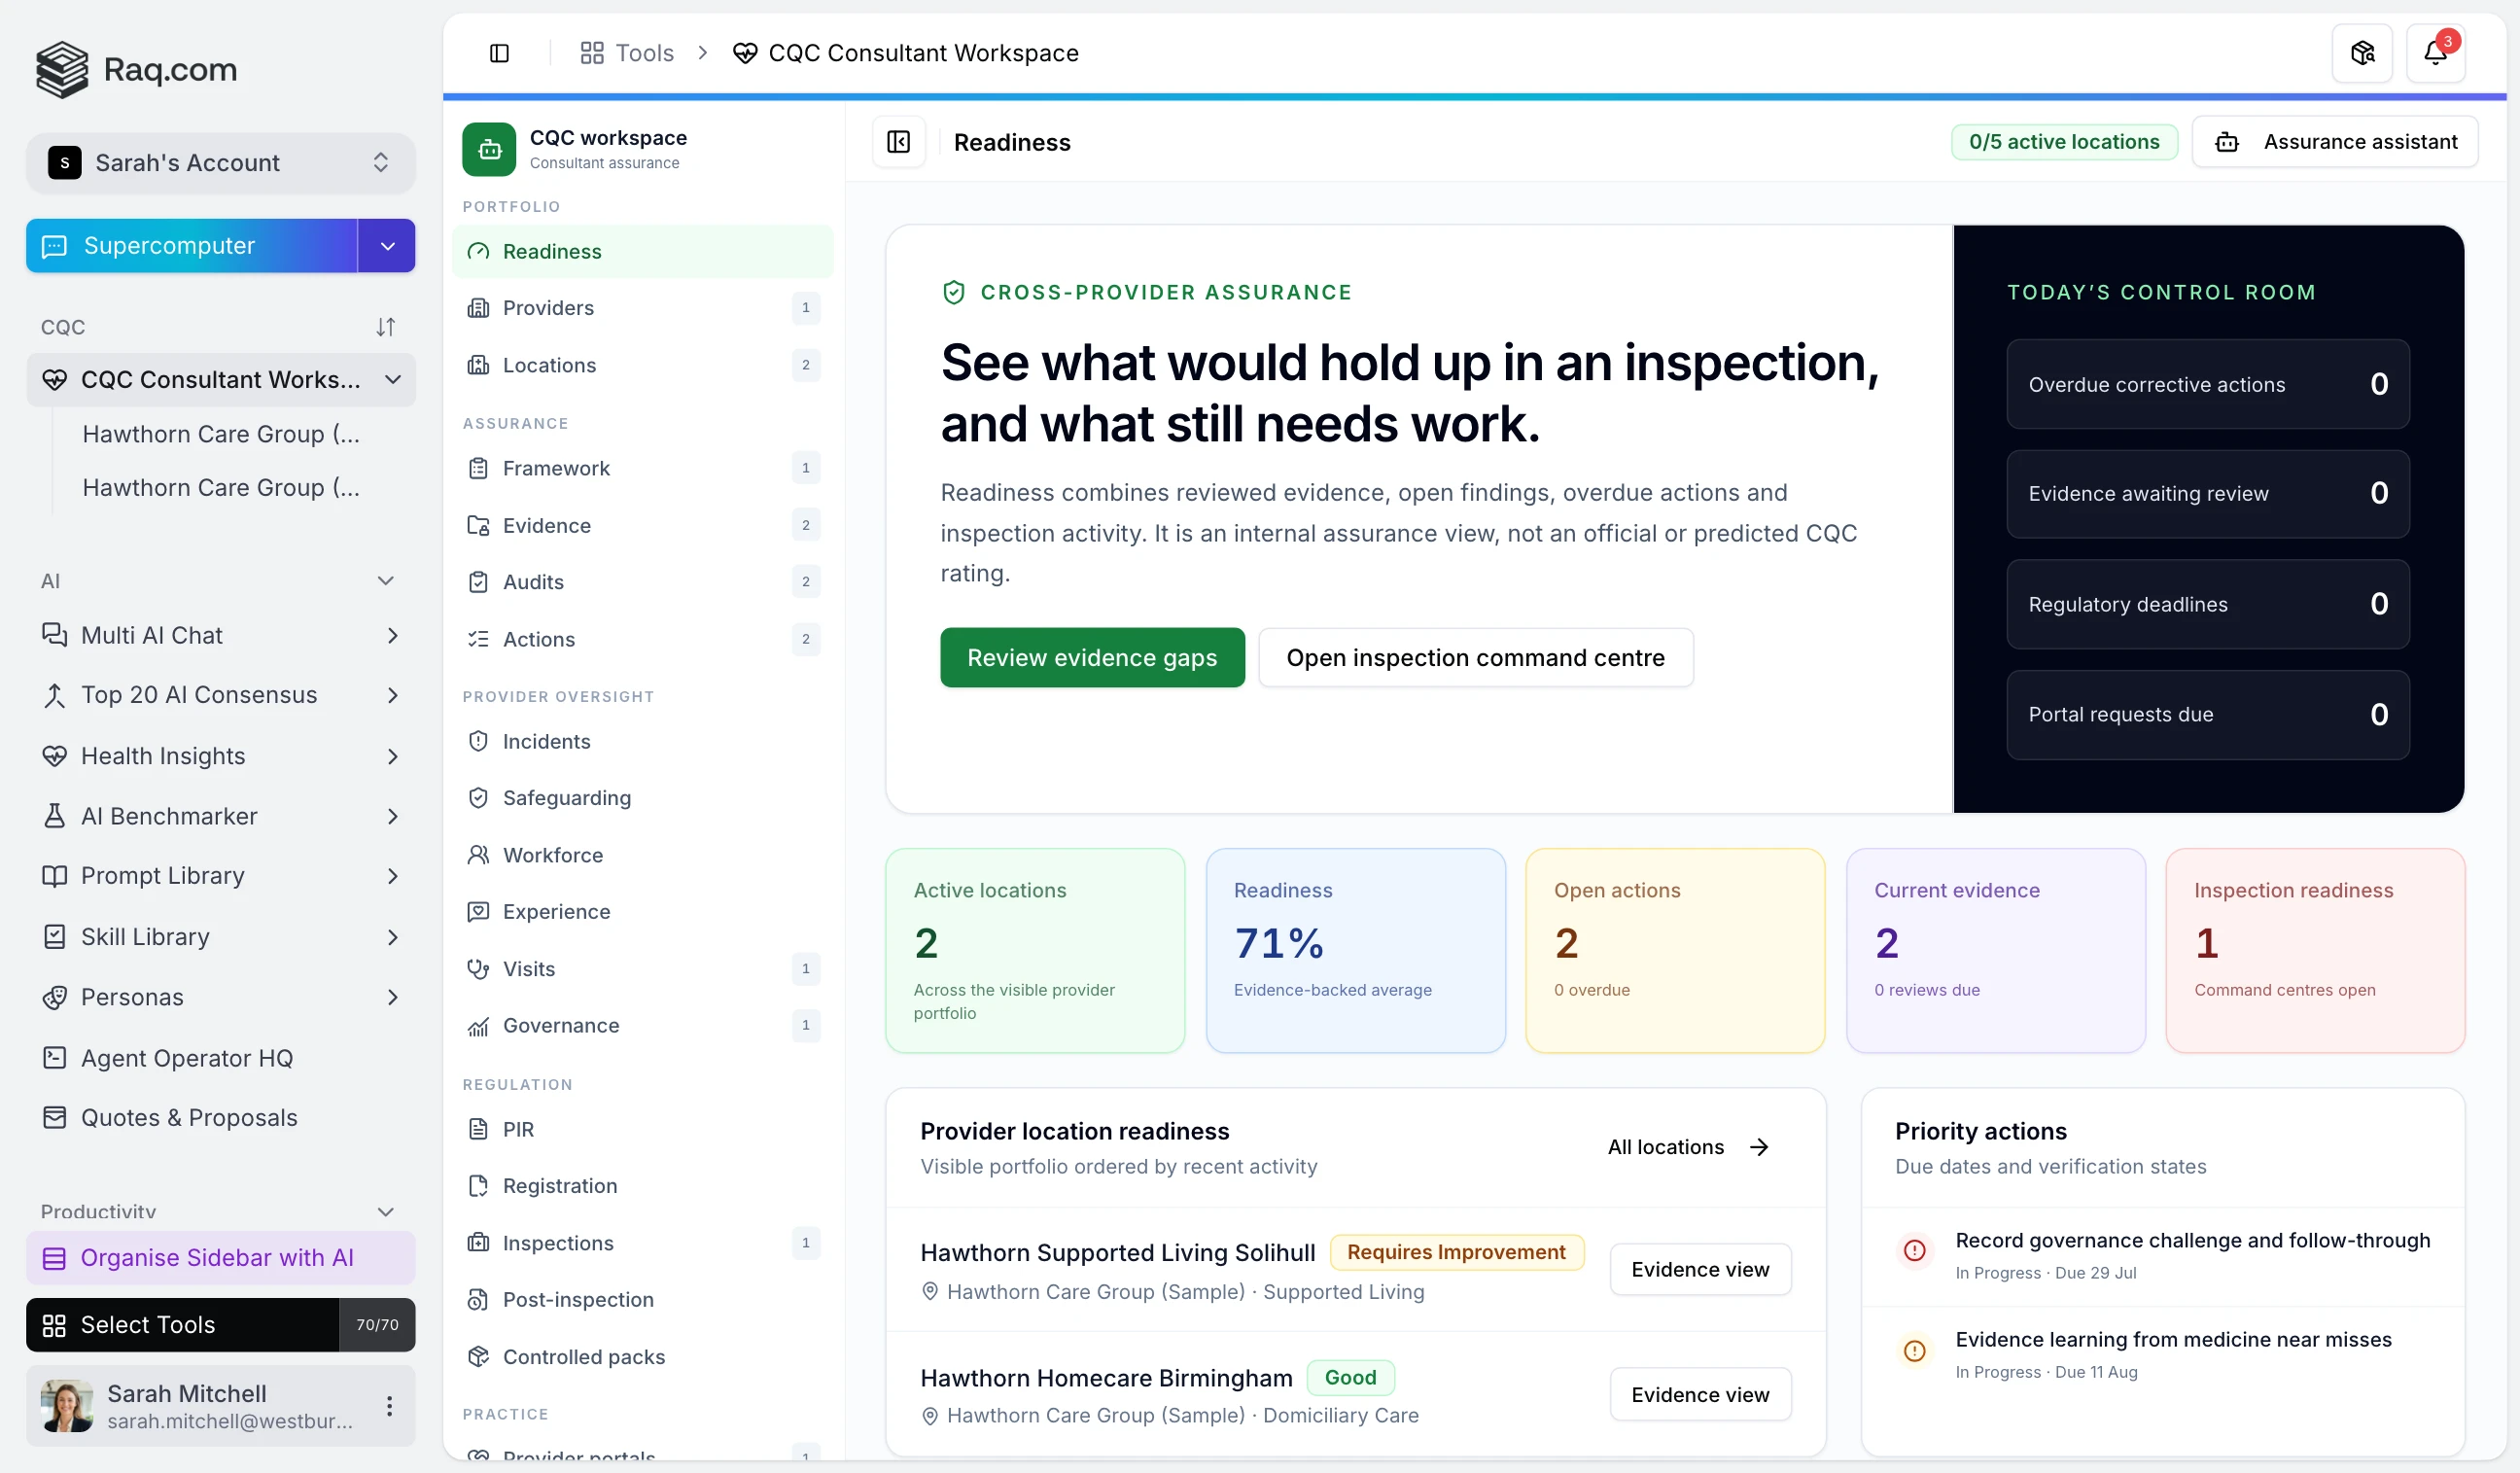This screenshot has width=2520, height=1473.
Task: Click the Regulatory deadlines card
Action: 2207,604
